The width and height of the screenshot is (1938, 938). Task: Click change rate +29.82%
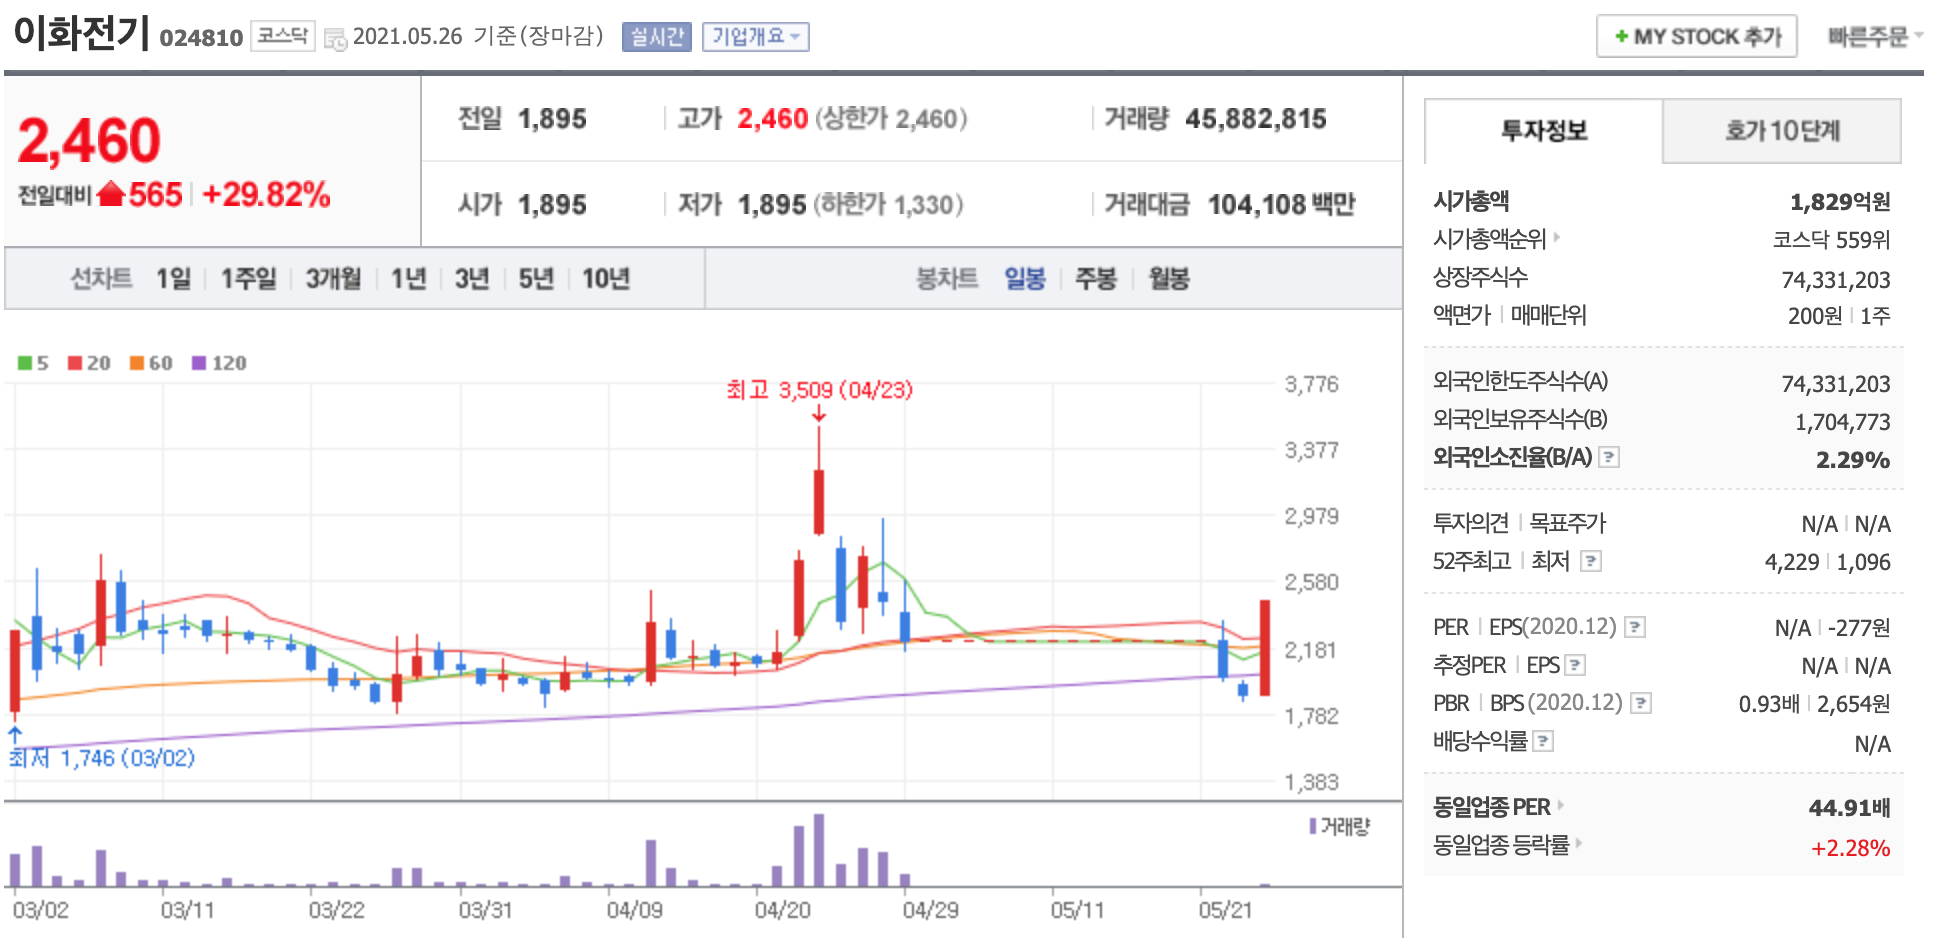pos(266,194)
